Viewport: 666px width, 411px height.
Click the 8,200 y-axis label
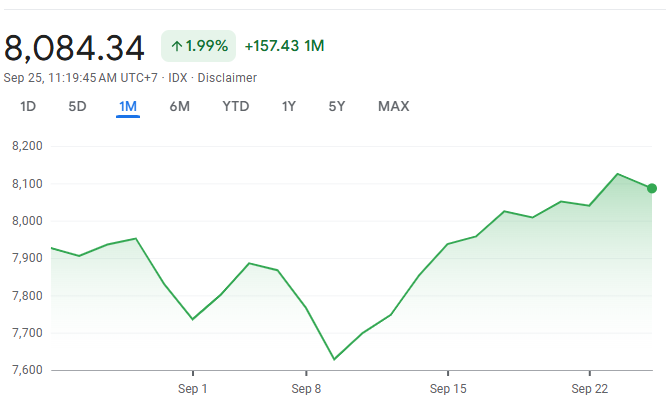pos(25,146)
